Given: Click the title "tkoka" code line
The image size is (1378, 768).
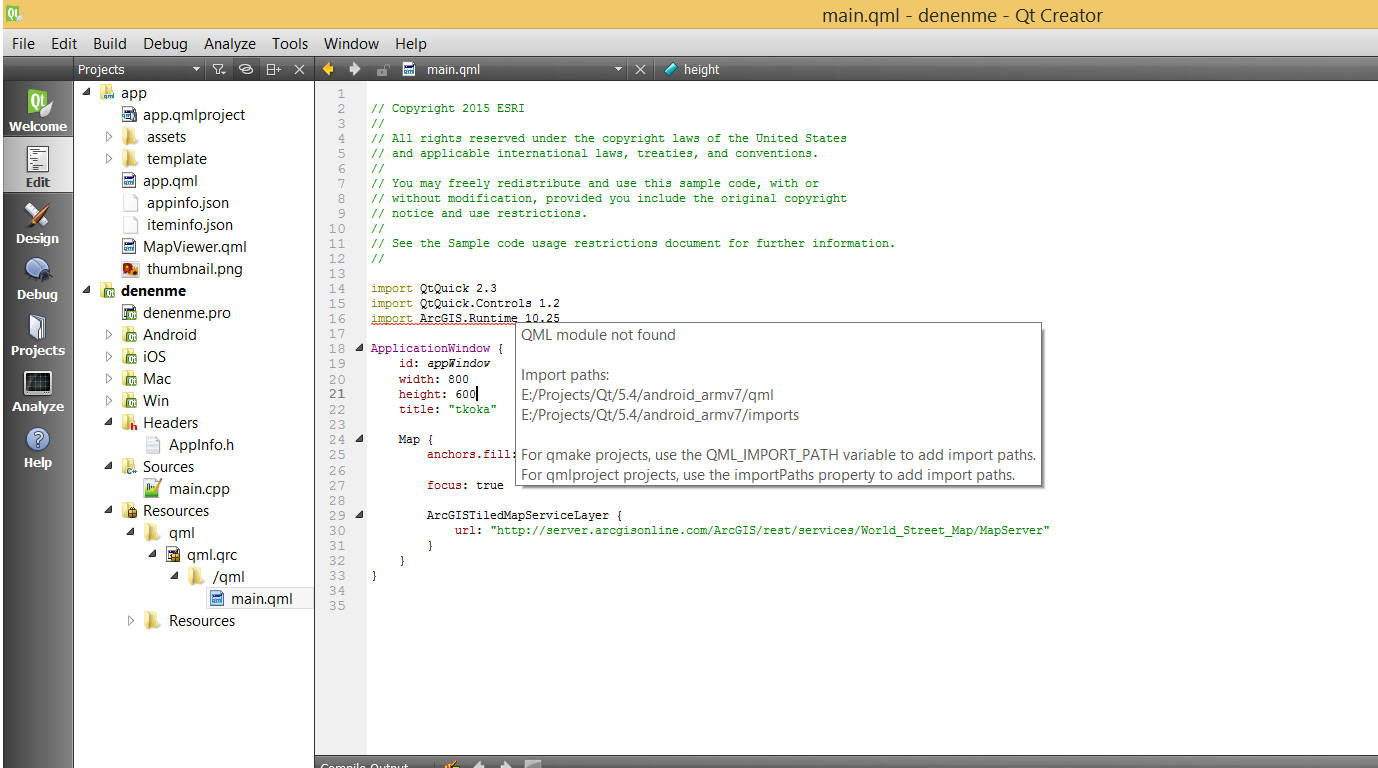Looking at the screenshot, I should (x=447, y=409).
